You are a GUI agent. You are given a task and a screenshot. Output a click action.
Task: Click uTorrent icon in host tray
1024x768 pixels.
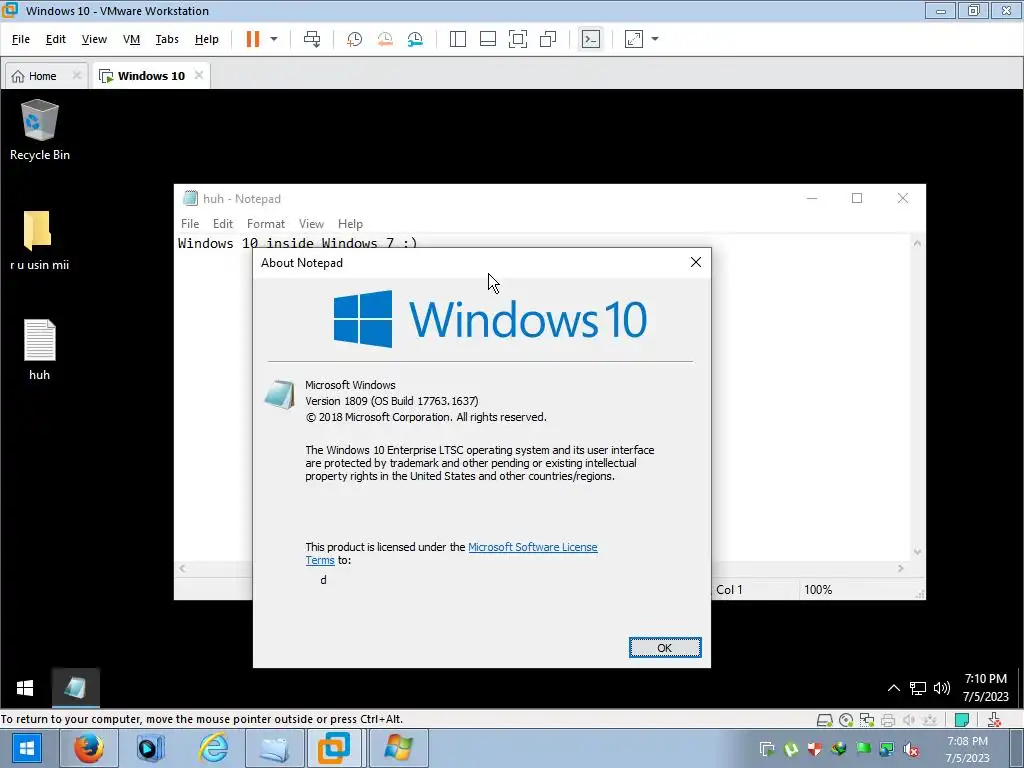pos(791,748)
